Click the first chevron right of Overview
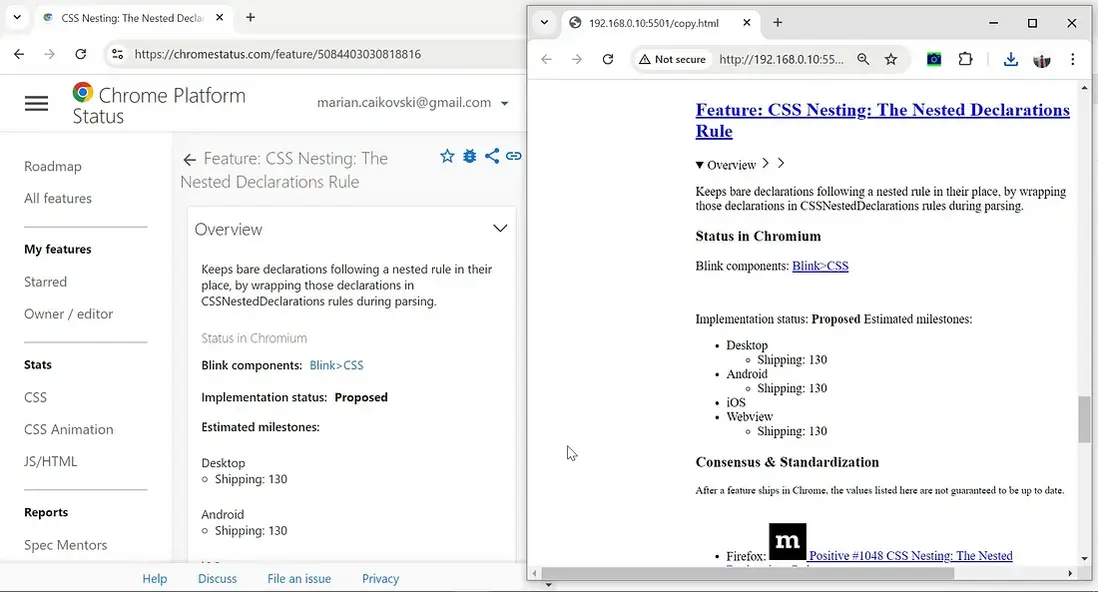 coord(765,163)
